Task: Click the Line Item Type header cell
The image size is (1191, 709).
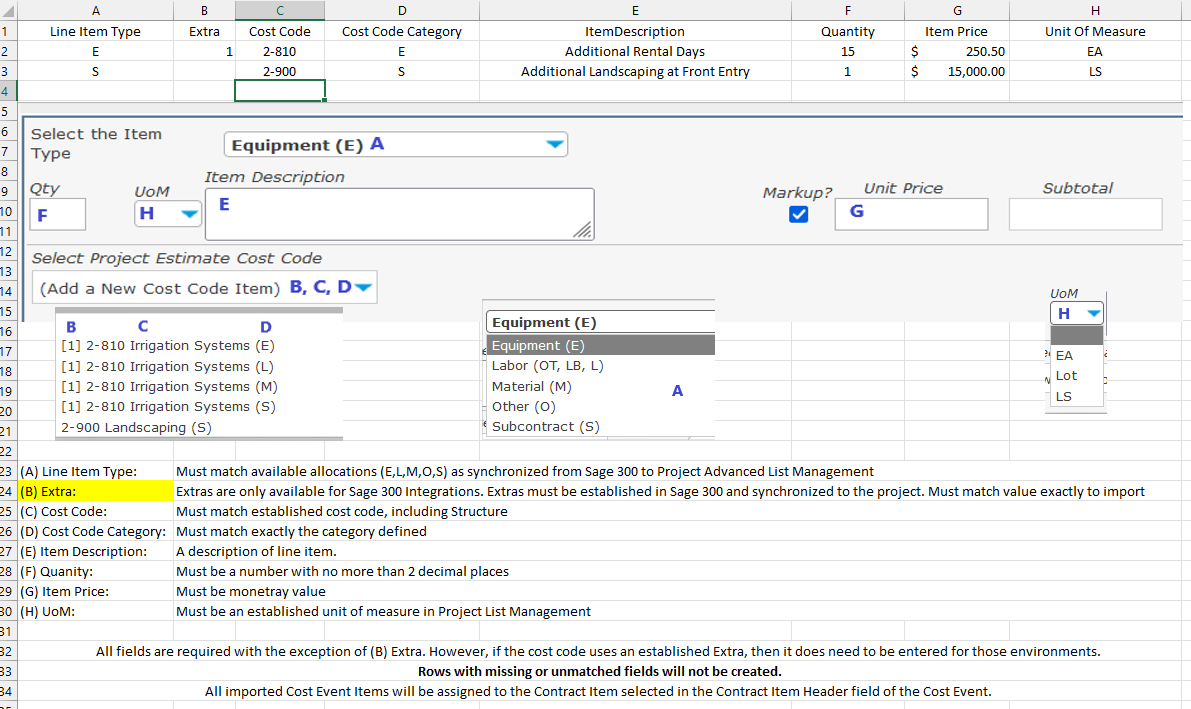Action: tap(96, 31)
